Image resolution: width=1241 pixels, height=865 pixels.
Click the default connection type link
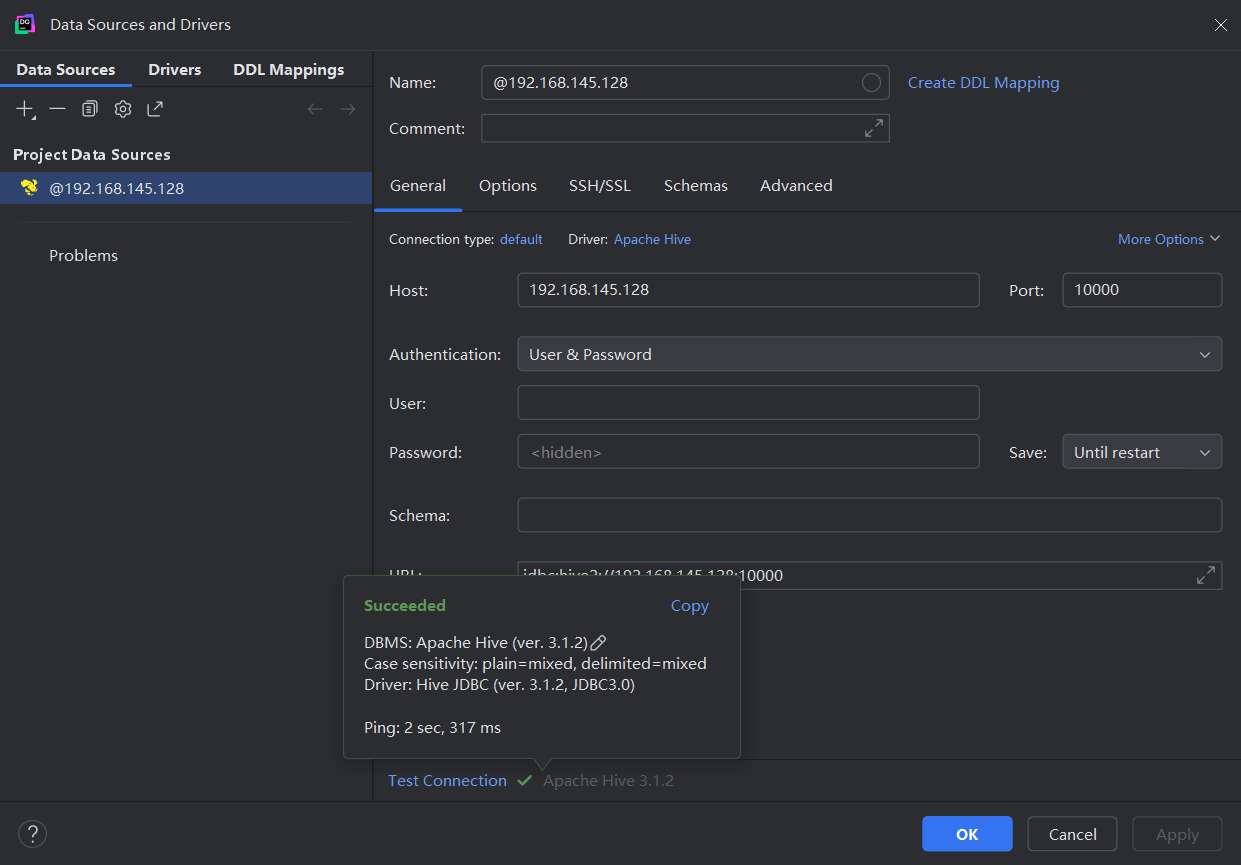click(x=521, y=239)
